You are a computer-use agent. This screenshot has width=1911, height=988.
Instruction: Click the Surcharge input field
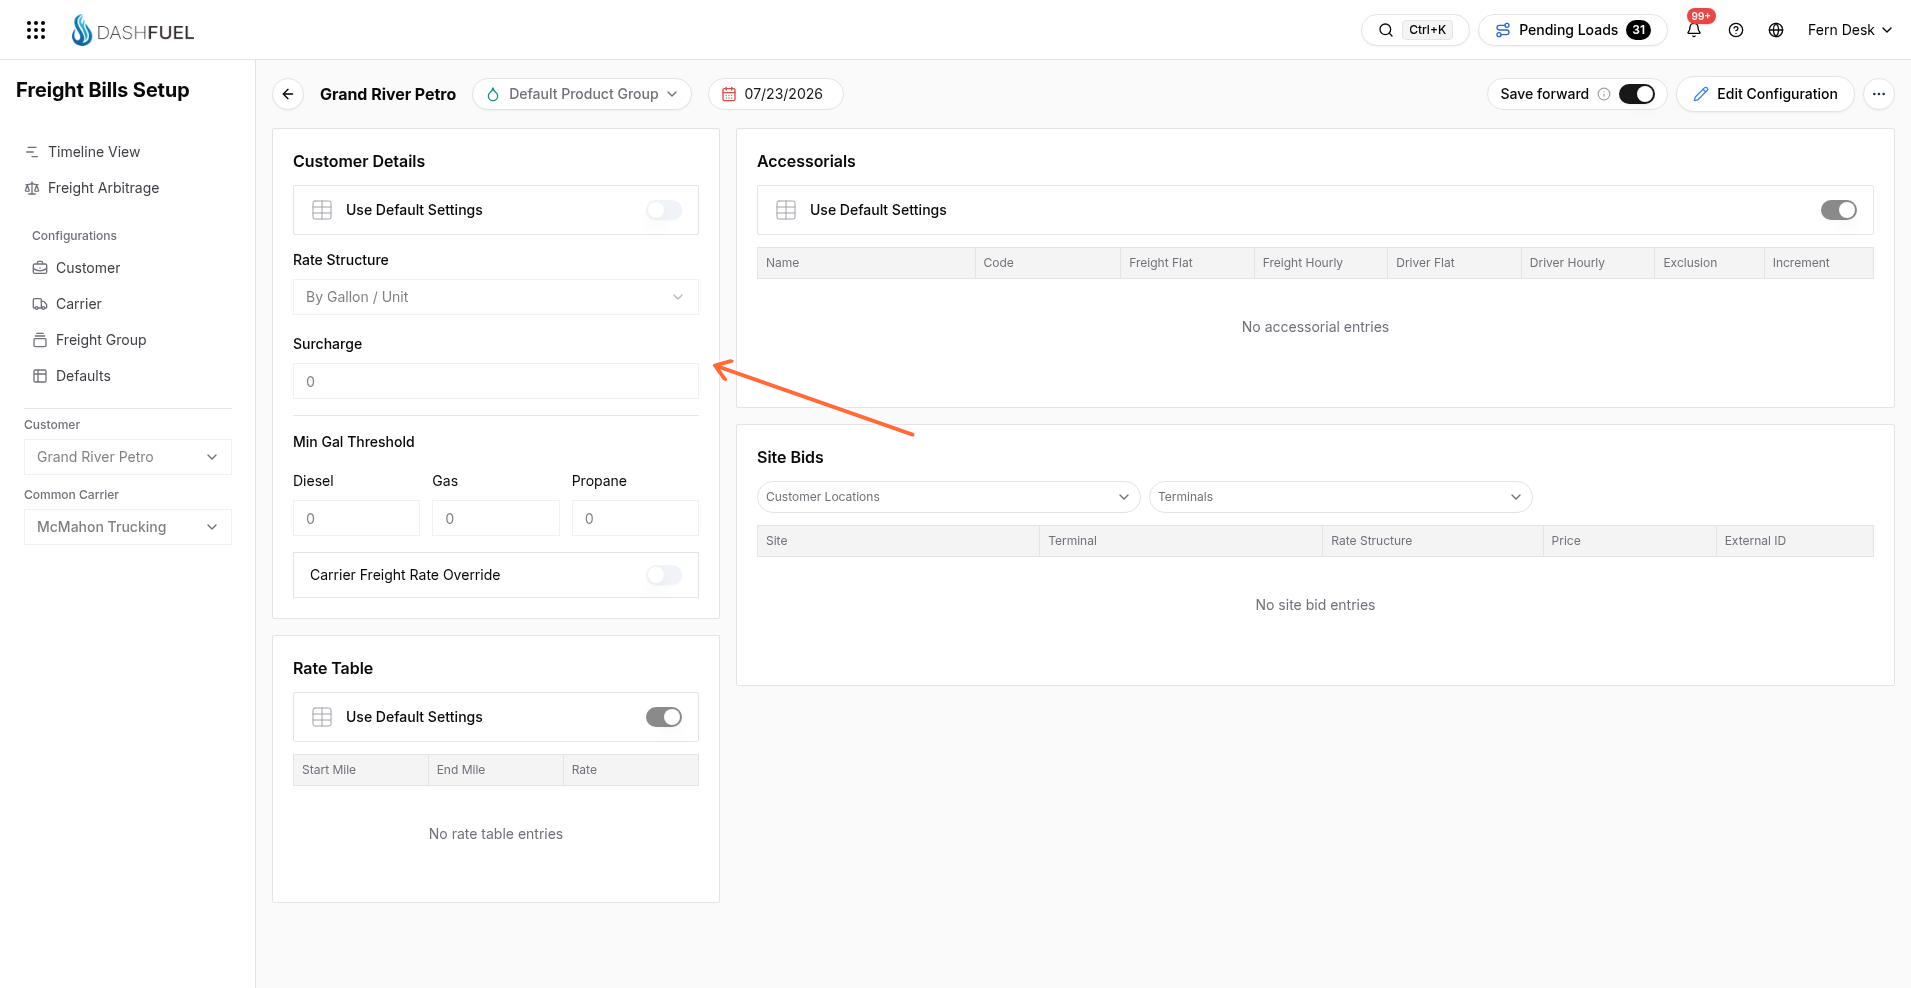pyautogui.click(x=496, y=381)
